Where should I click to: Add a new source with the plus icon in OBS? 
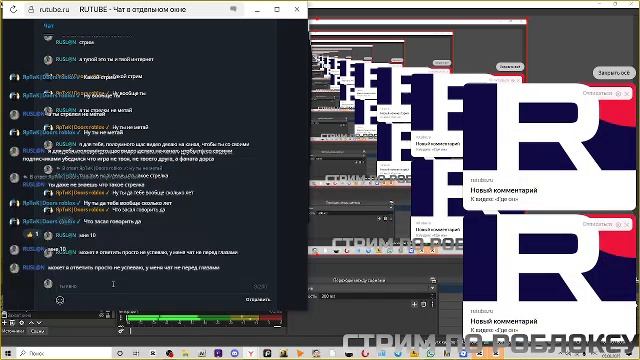pos(4,322)
